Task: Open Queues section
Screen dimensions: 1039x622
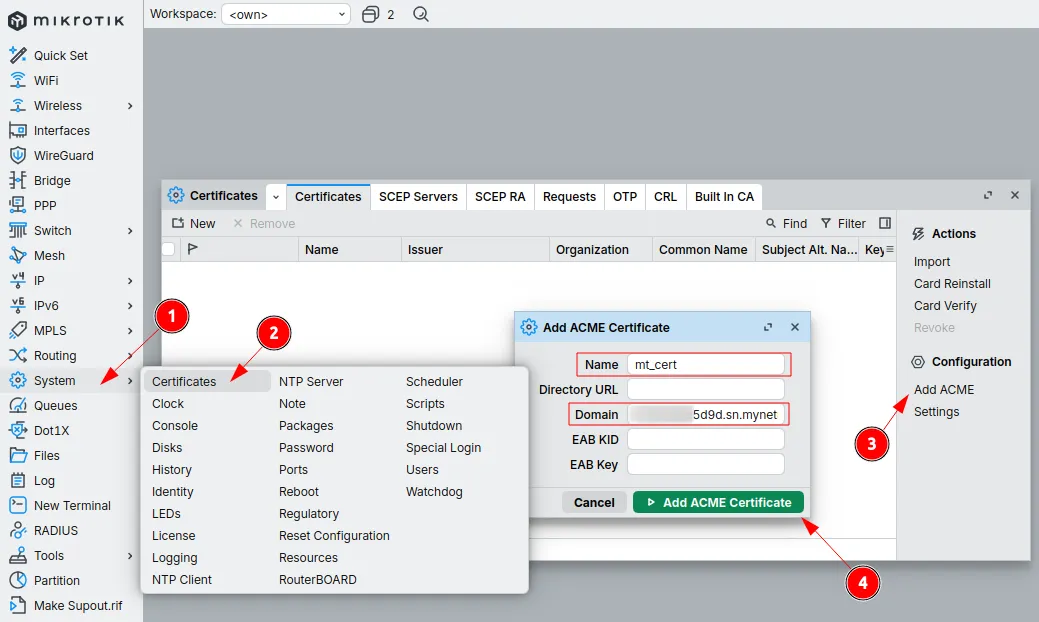Action: (x=55, y=405)
